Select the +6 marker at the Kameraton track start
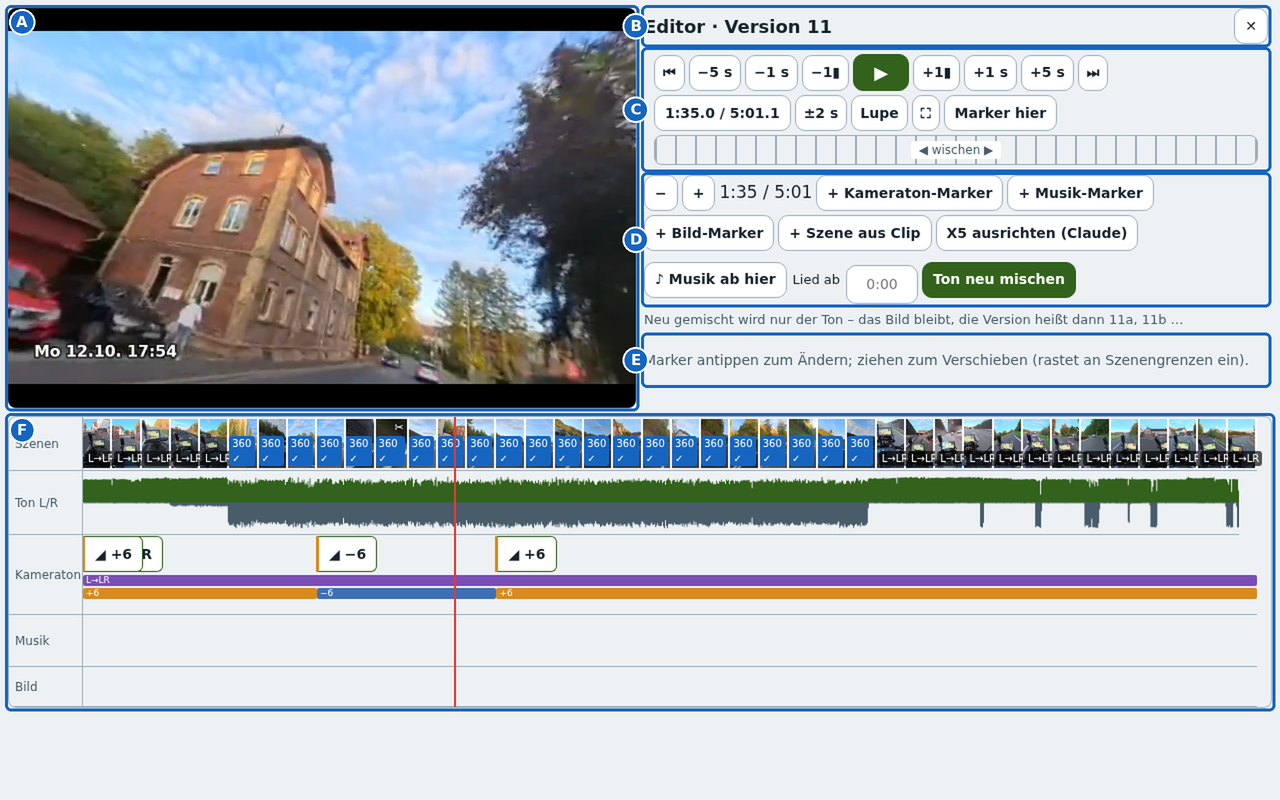 click(113, 554)
